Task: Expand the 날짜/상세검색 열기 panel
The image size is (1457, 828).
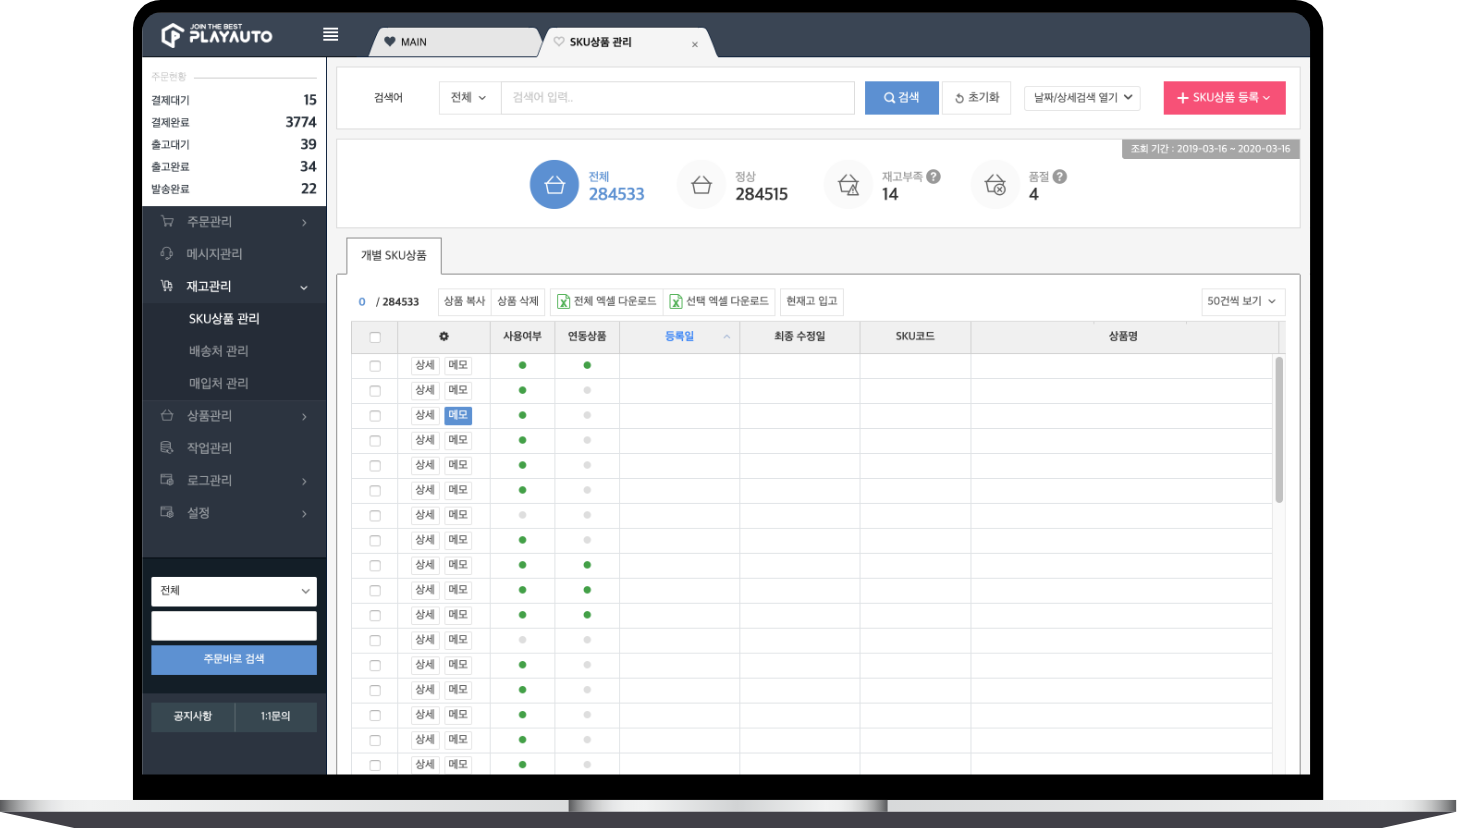Action: (1082, 98)
